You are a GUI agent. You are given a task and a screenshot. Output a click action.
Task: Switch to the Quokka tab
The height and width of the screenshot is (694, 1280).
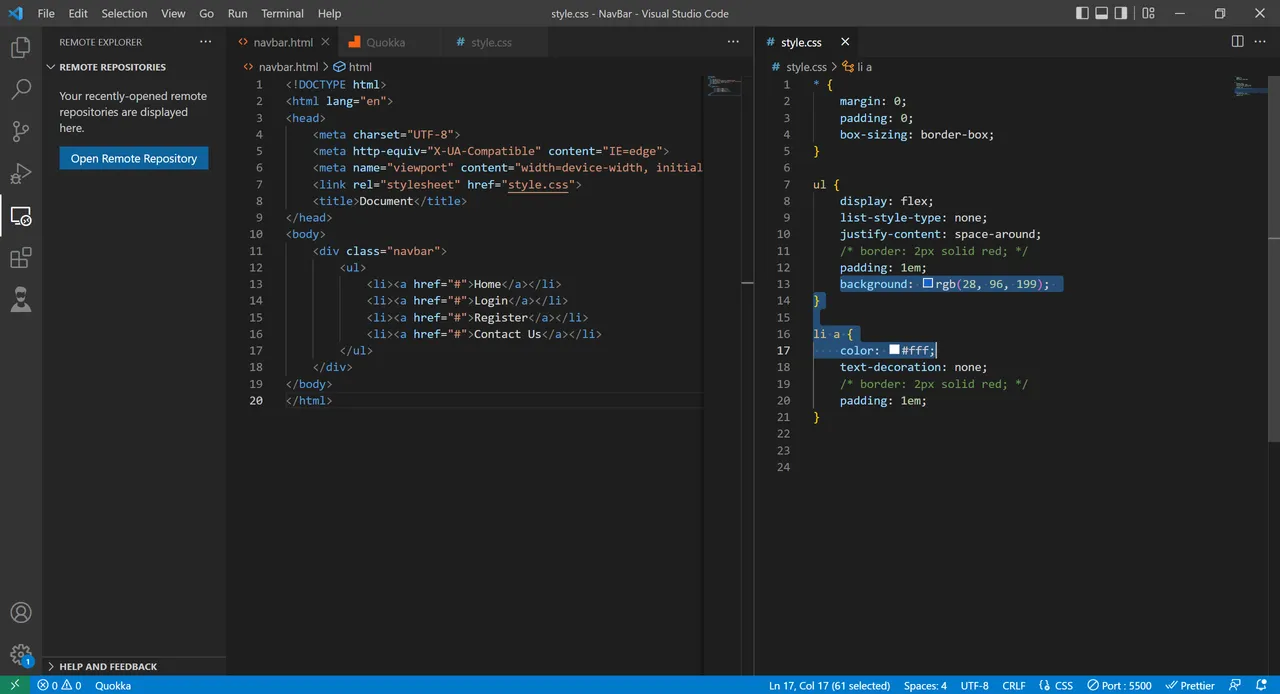pos(389,42)
